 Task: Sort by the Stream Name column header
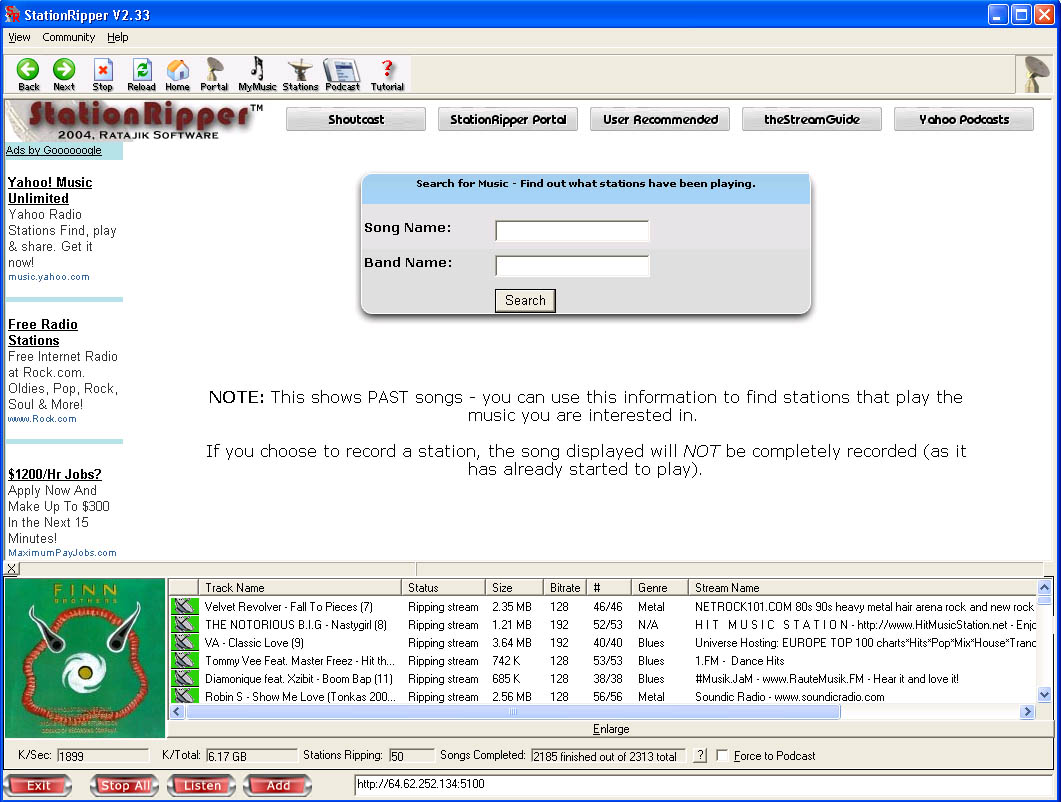tap(863, 587)
